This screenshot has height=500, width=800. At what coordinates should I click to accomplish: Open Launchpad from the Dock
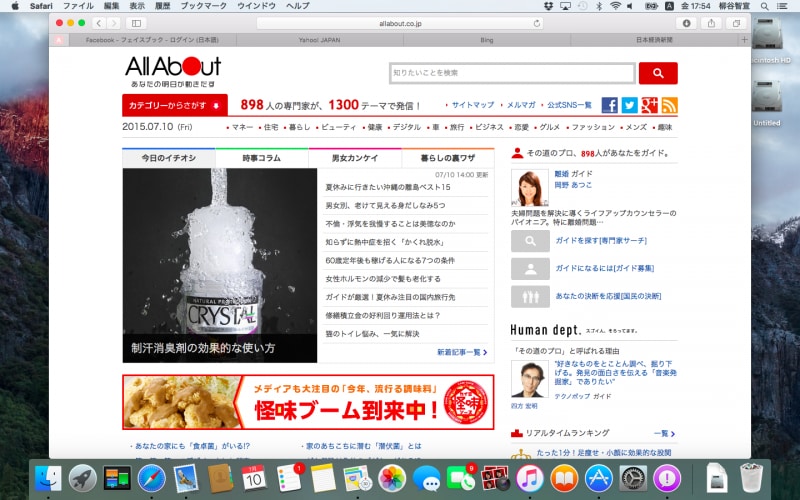83,479
